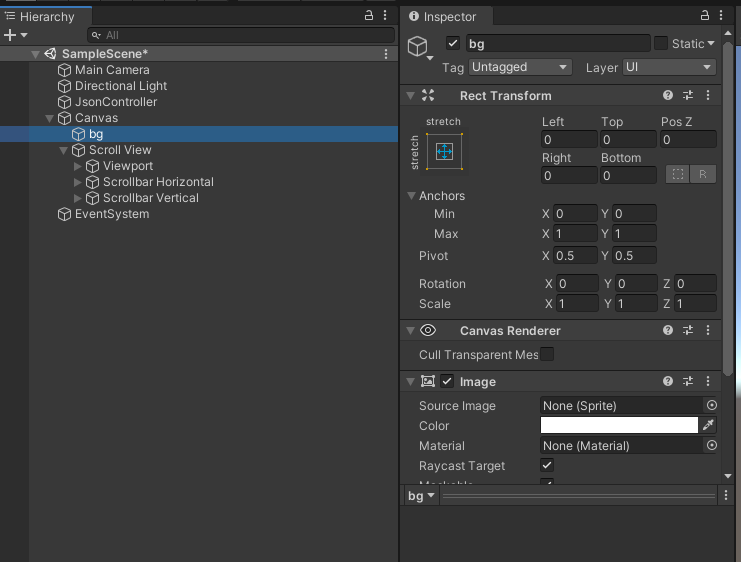The height and width of the screenshot is (562, 741).
Task: Click the Canvas Renderer eye icon
Action: click(x=428, y=330)
